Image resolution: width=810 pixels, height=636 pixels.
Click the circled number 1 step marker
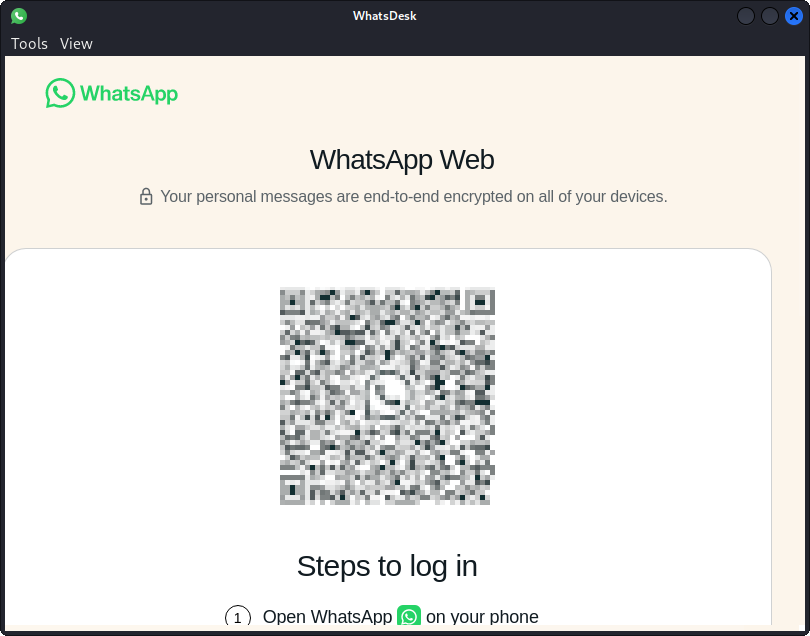[238, 616]
